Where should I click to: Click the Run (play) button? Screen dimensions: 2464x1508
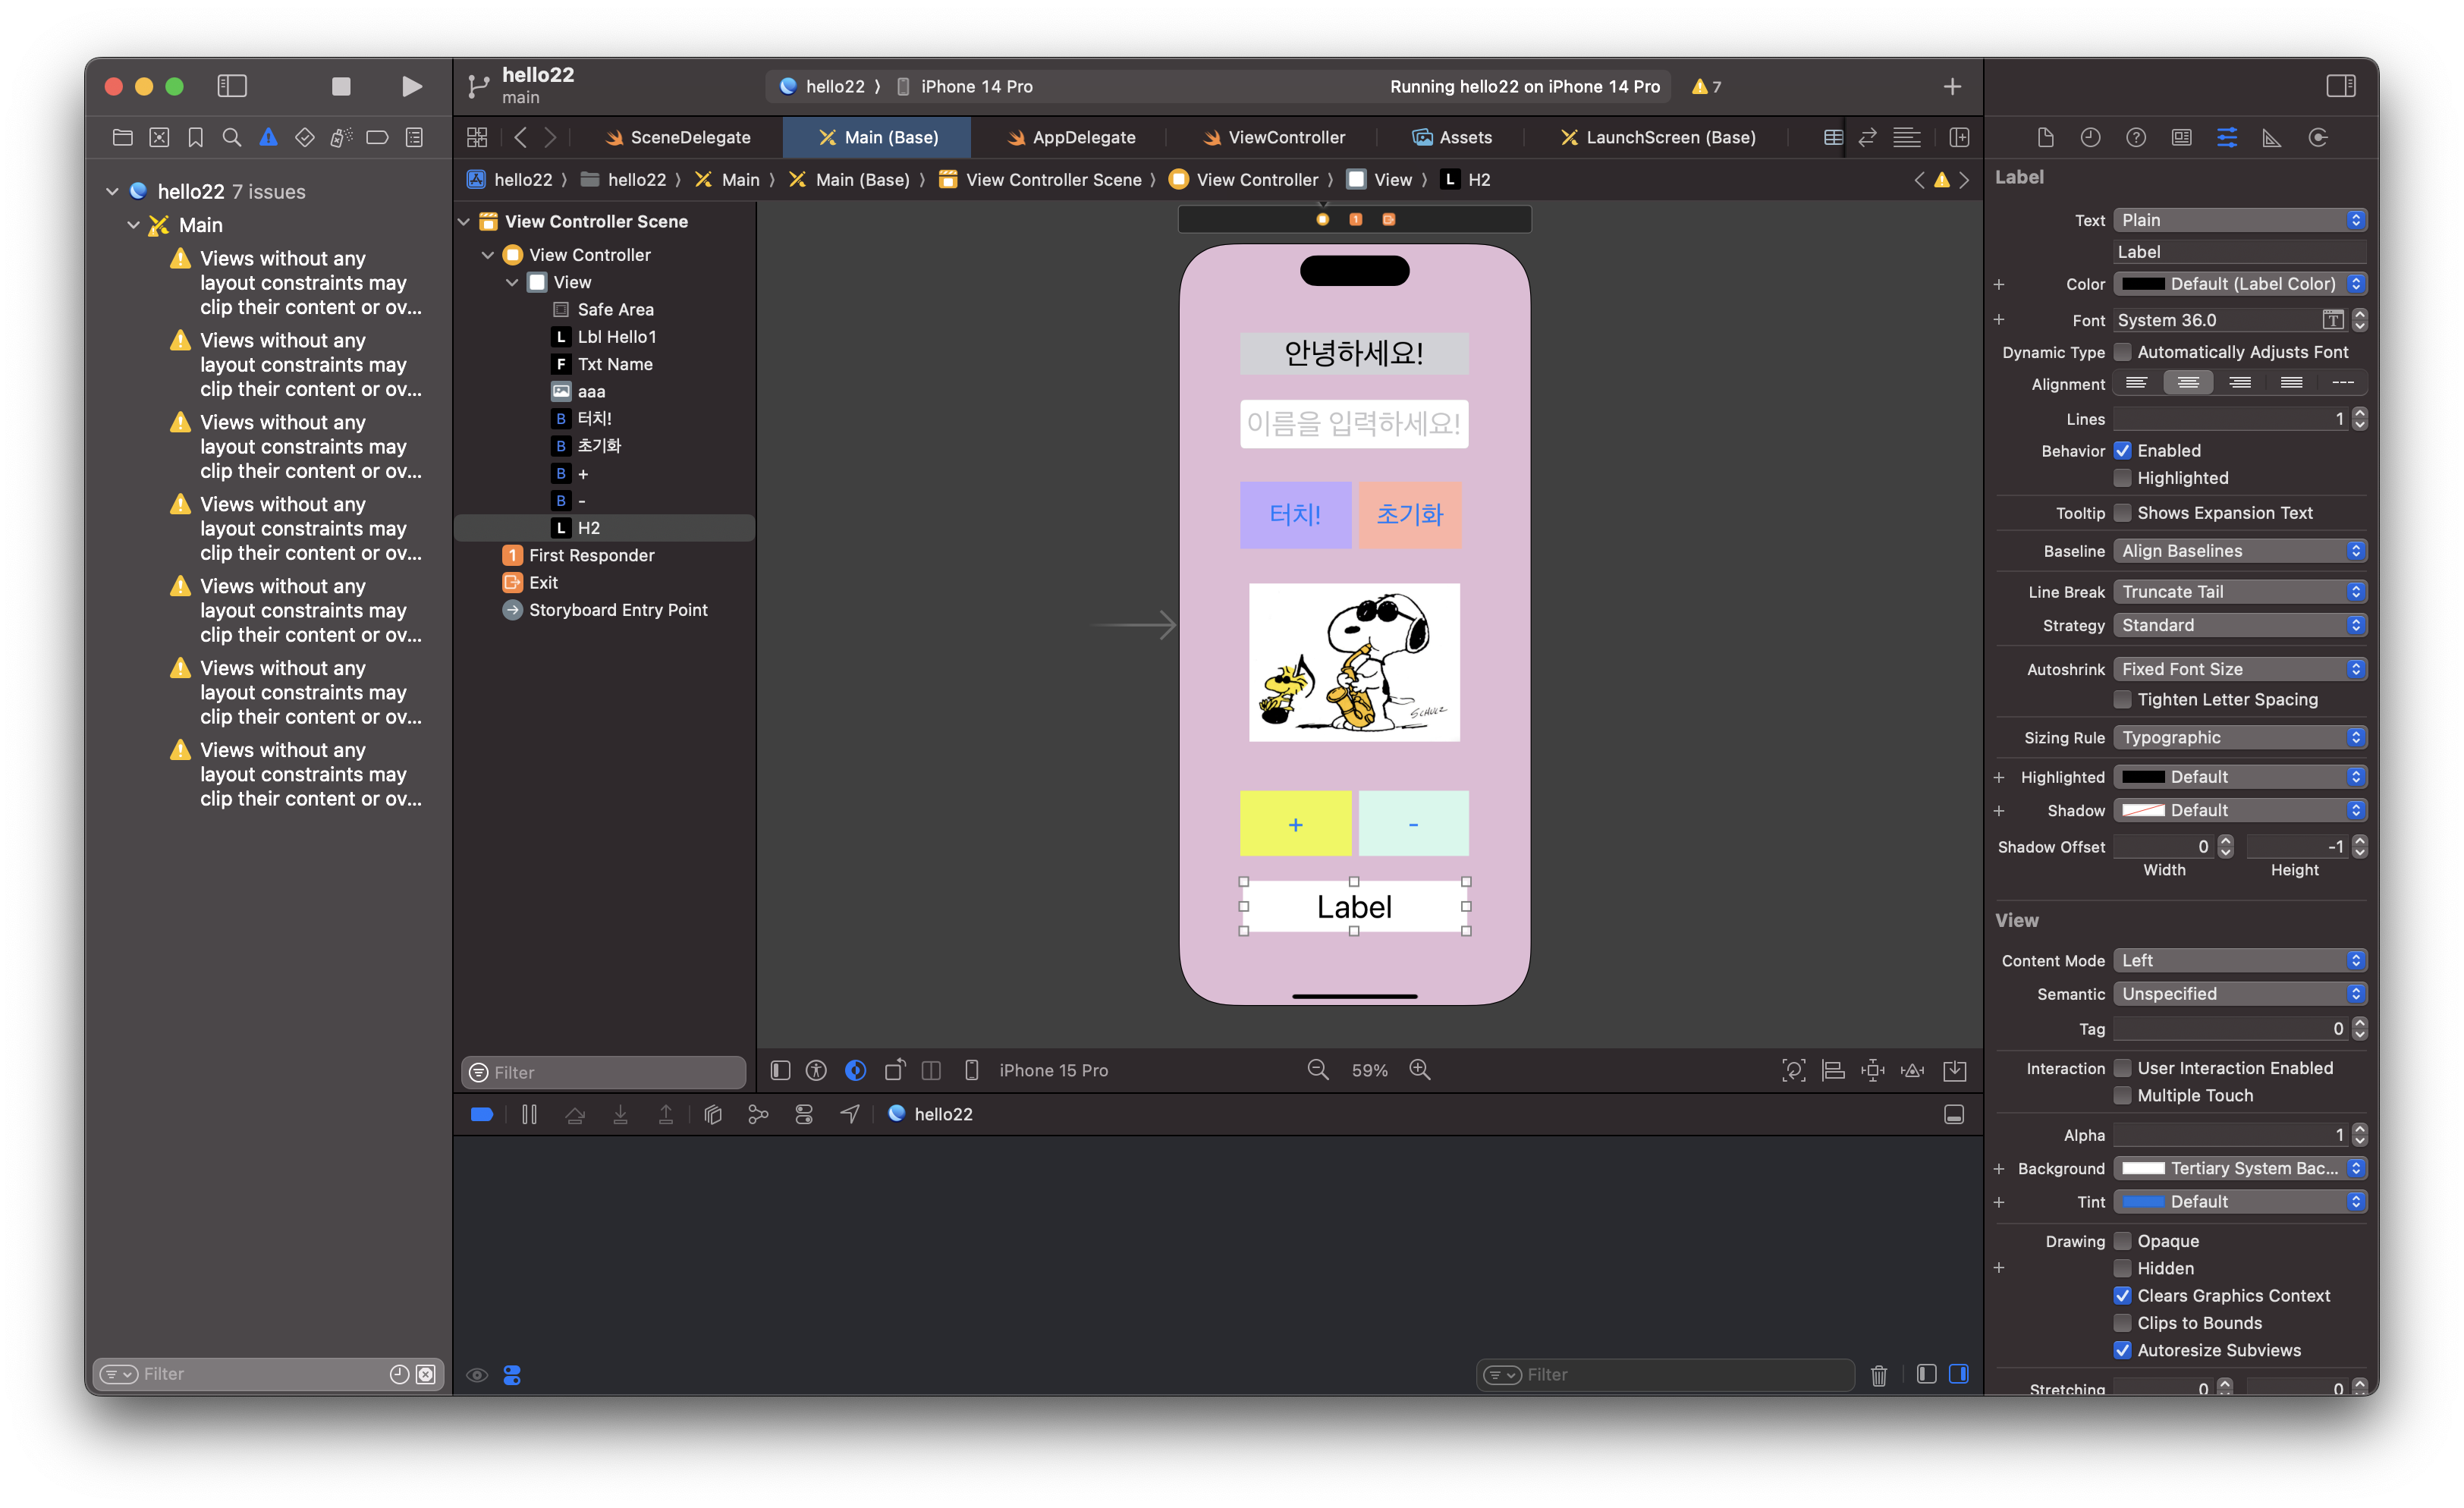pos(411,86)
